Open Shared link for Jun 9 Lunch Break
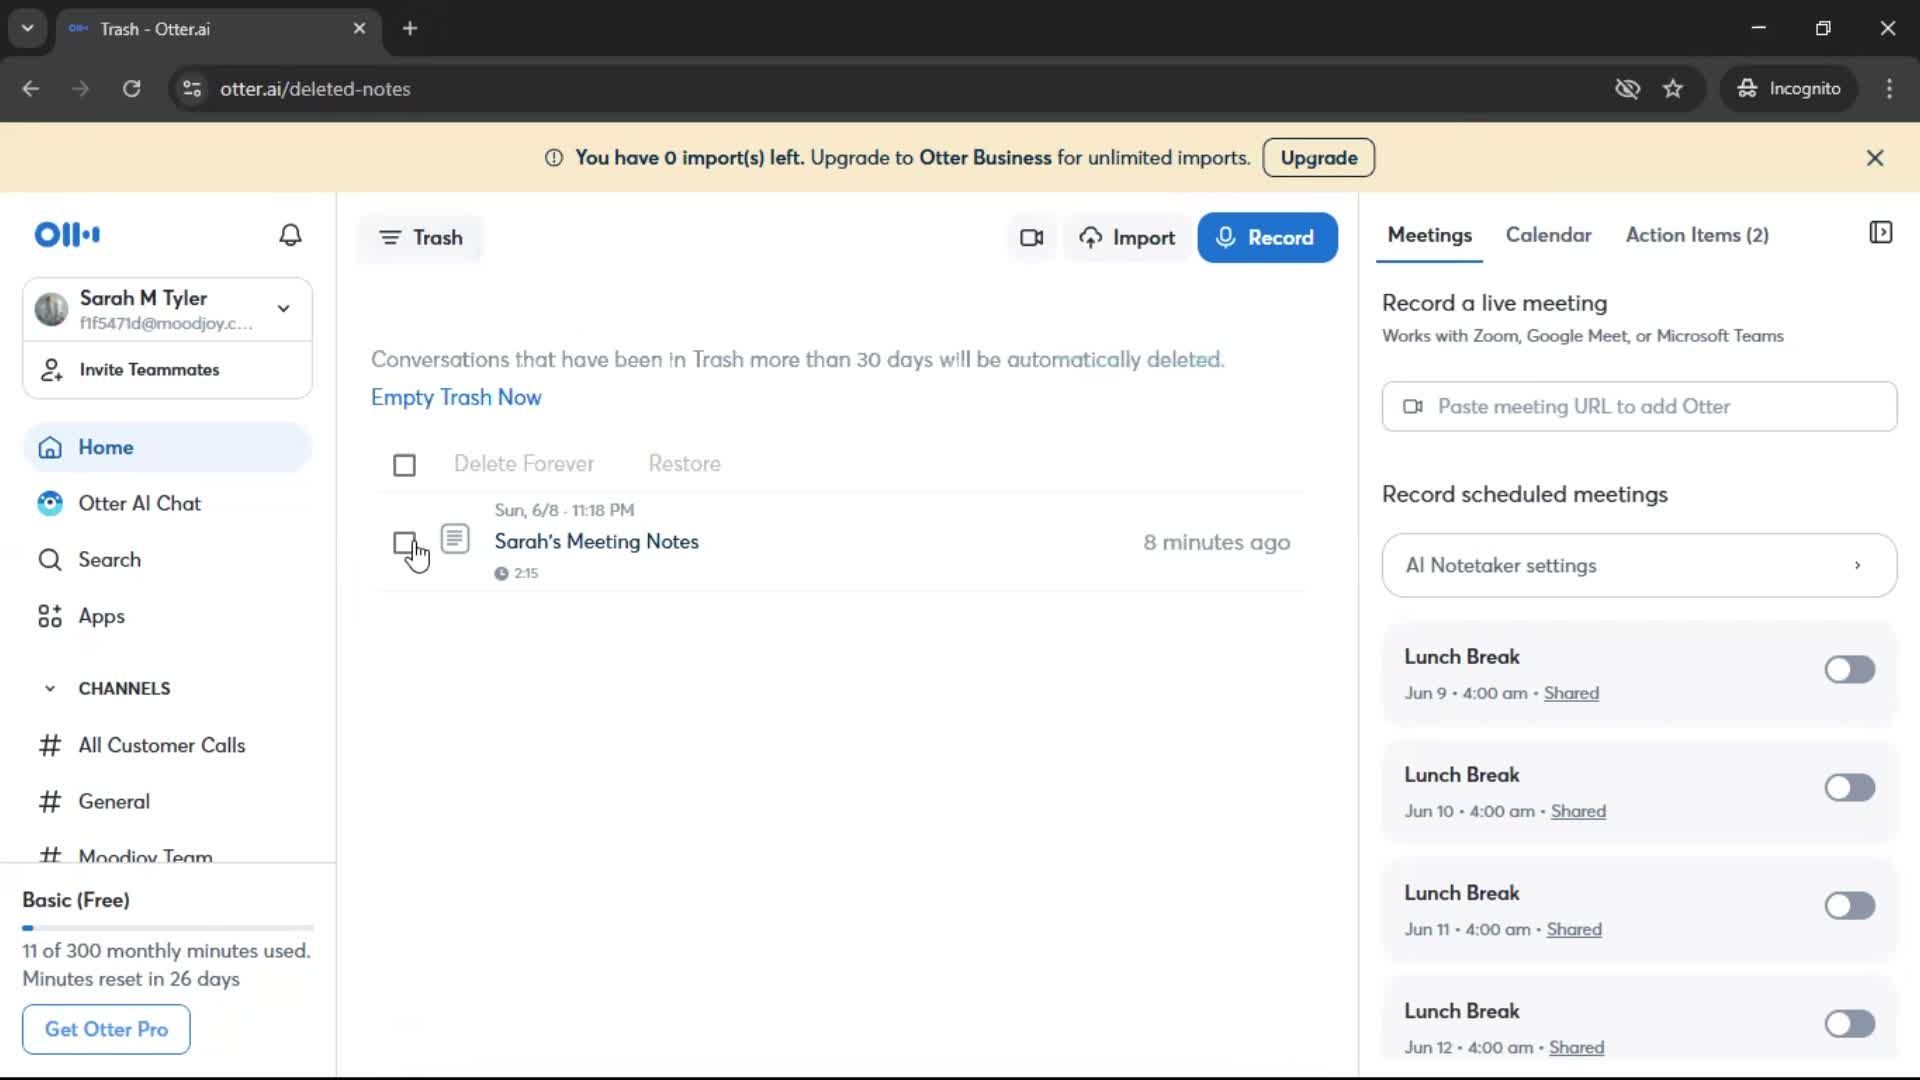The height and width of the screenshot is (1080, 1920). 1571,693
